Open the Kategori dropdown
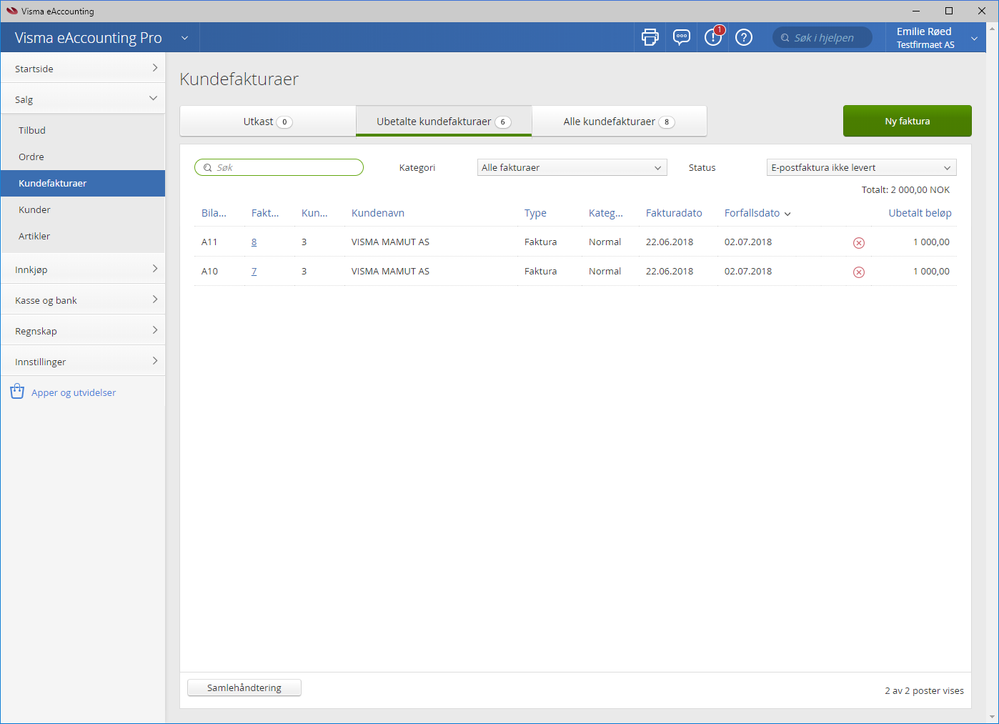Viewport: 999px width, 724px height. coord(571,168)
